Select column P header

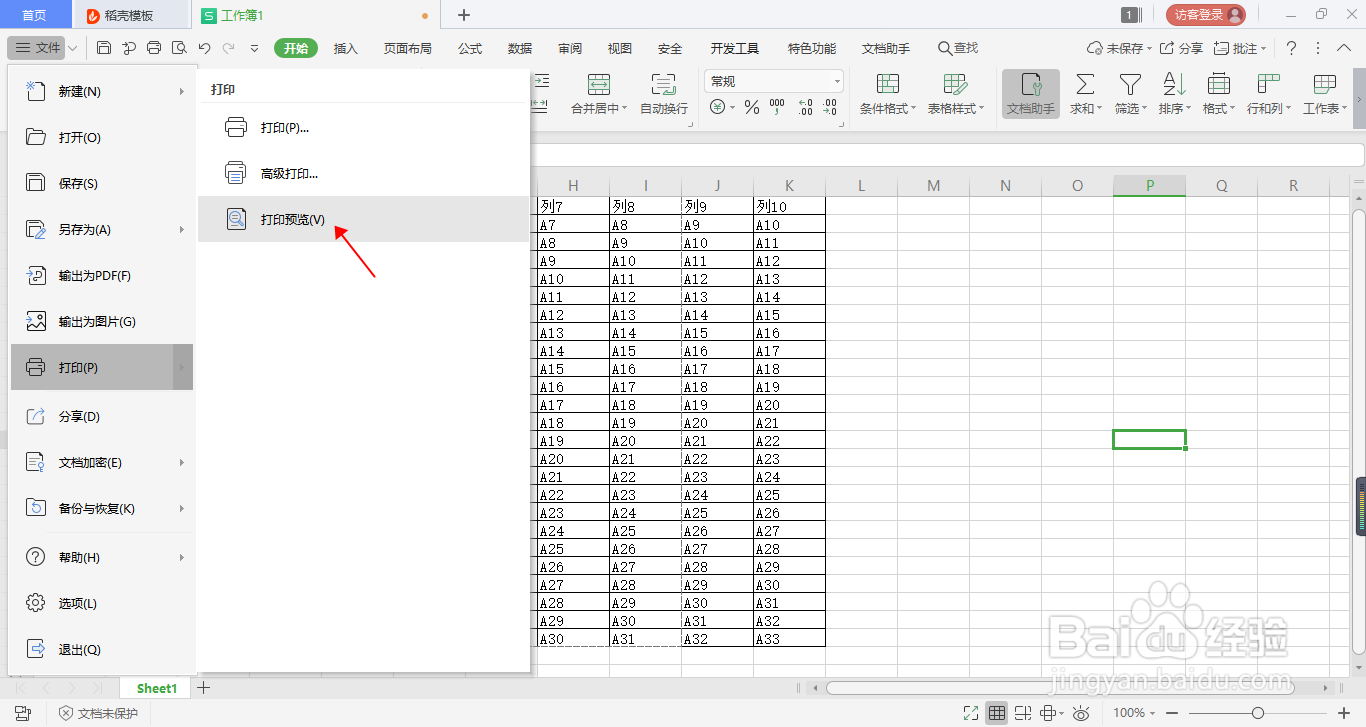[x=1150, y=186]
